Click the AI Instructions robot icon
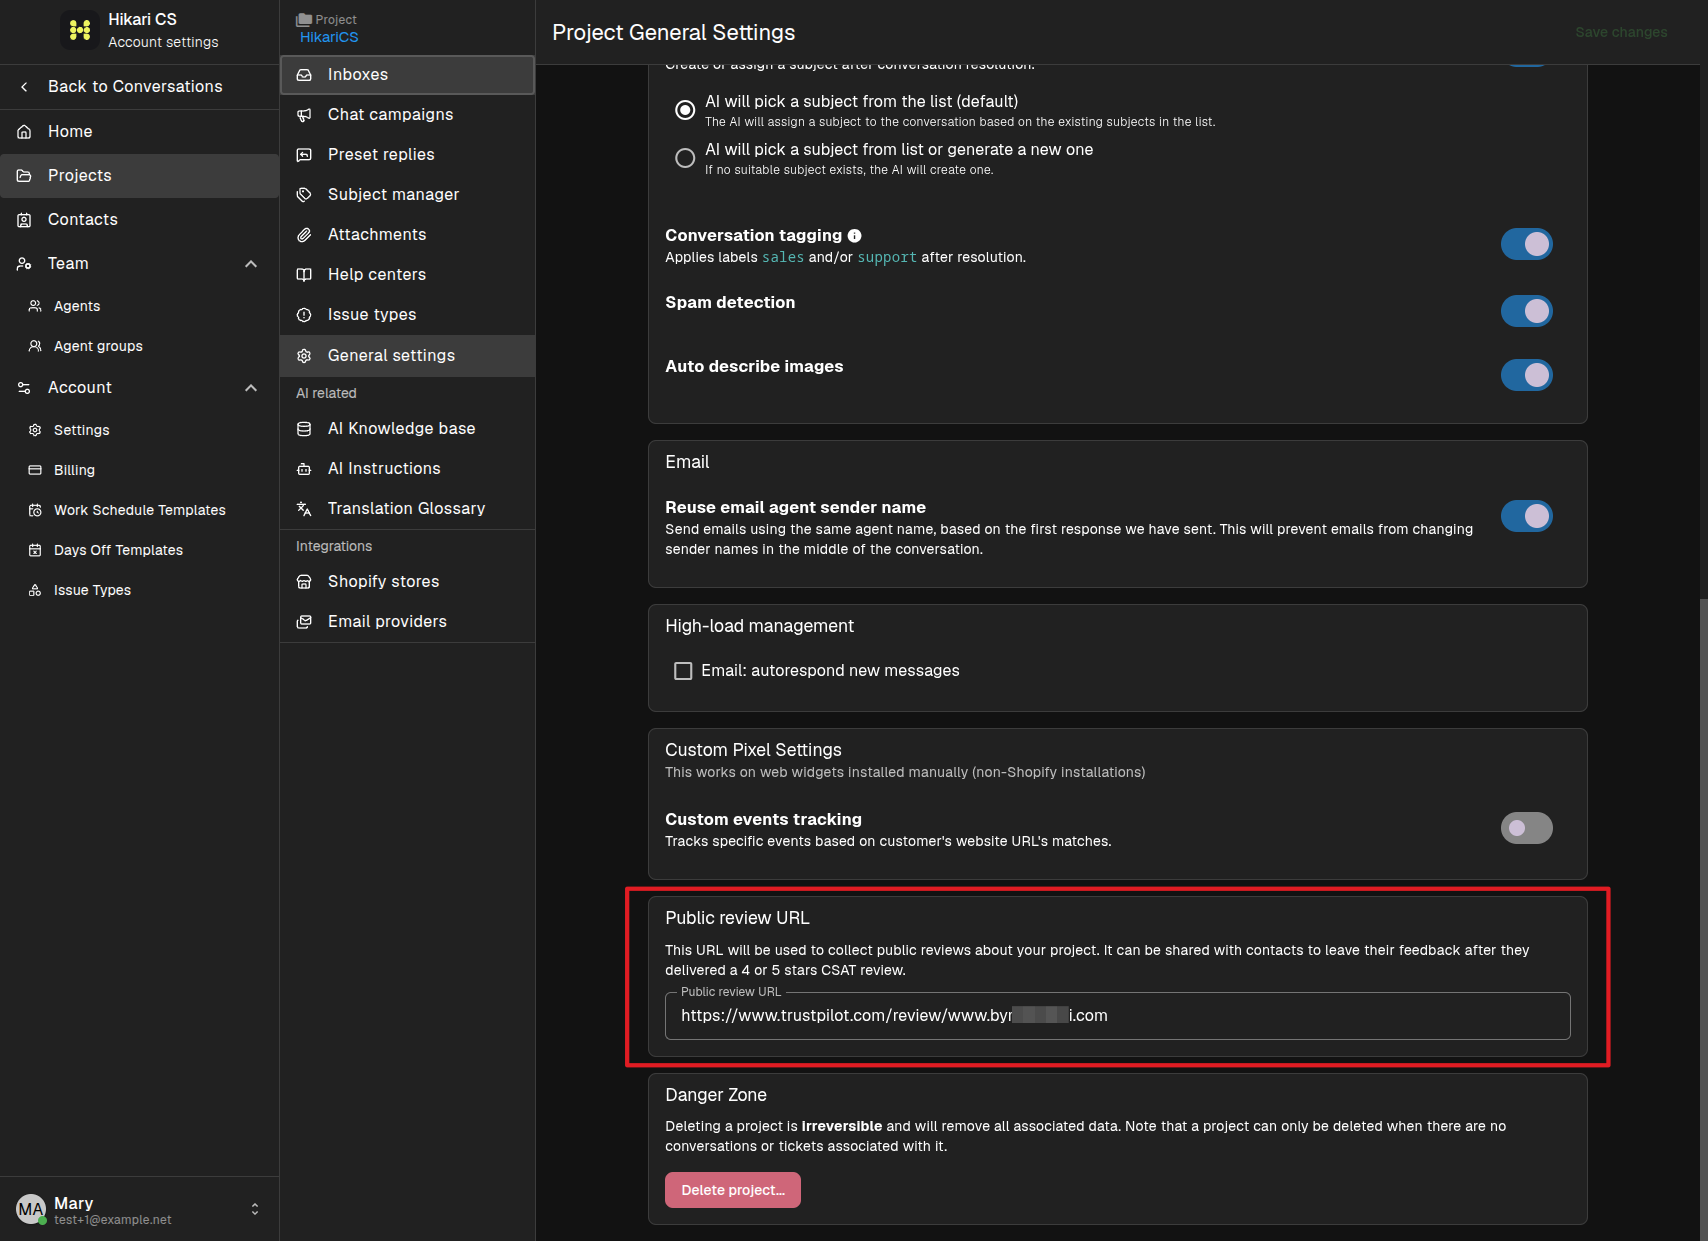This screenshot has height=1241, width=1708. (304, 469)
